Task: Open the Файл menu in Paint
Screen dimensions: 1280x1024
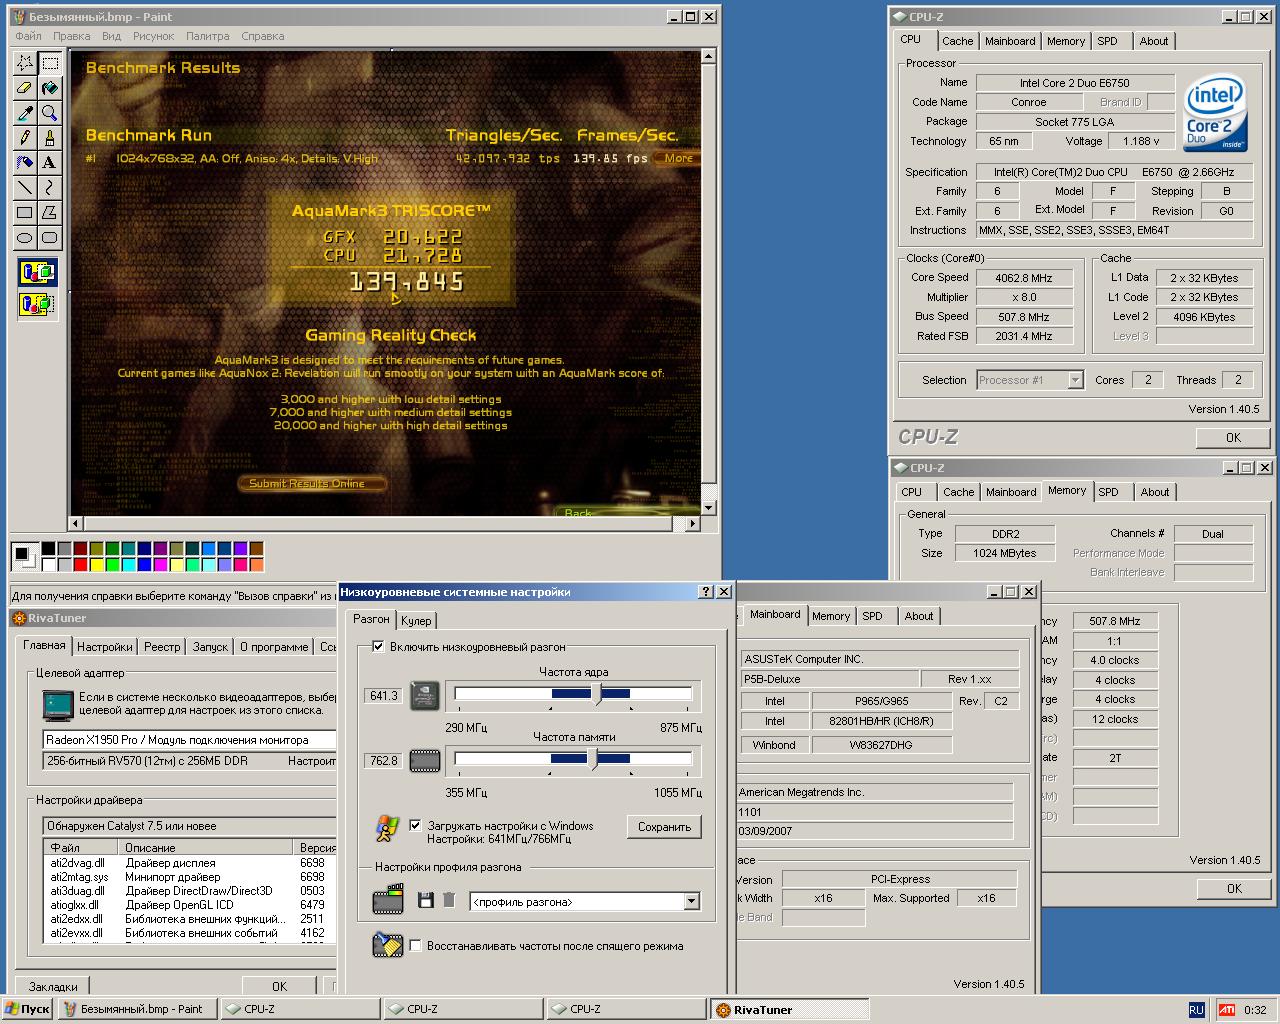Action: tap(28, 36)
